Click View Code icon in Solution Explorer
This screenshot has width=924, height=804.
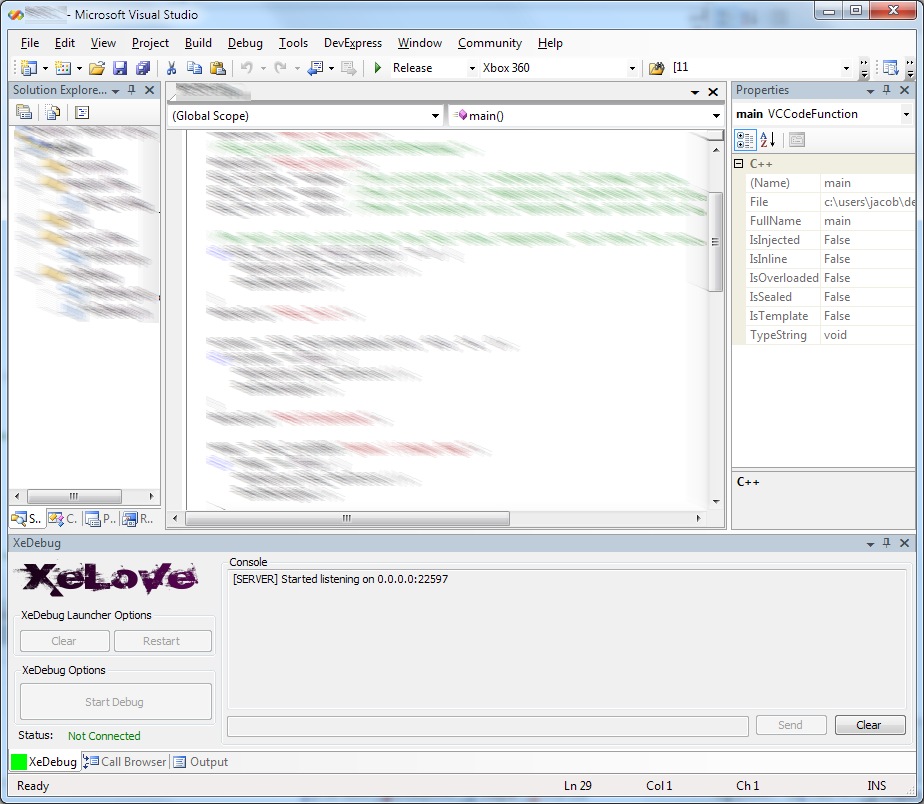(82, 112)
